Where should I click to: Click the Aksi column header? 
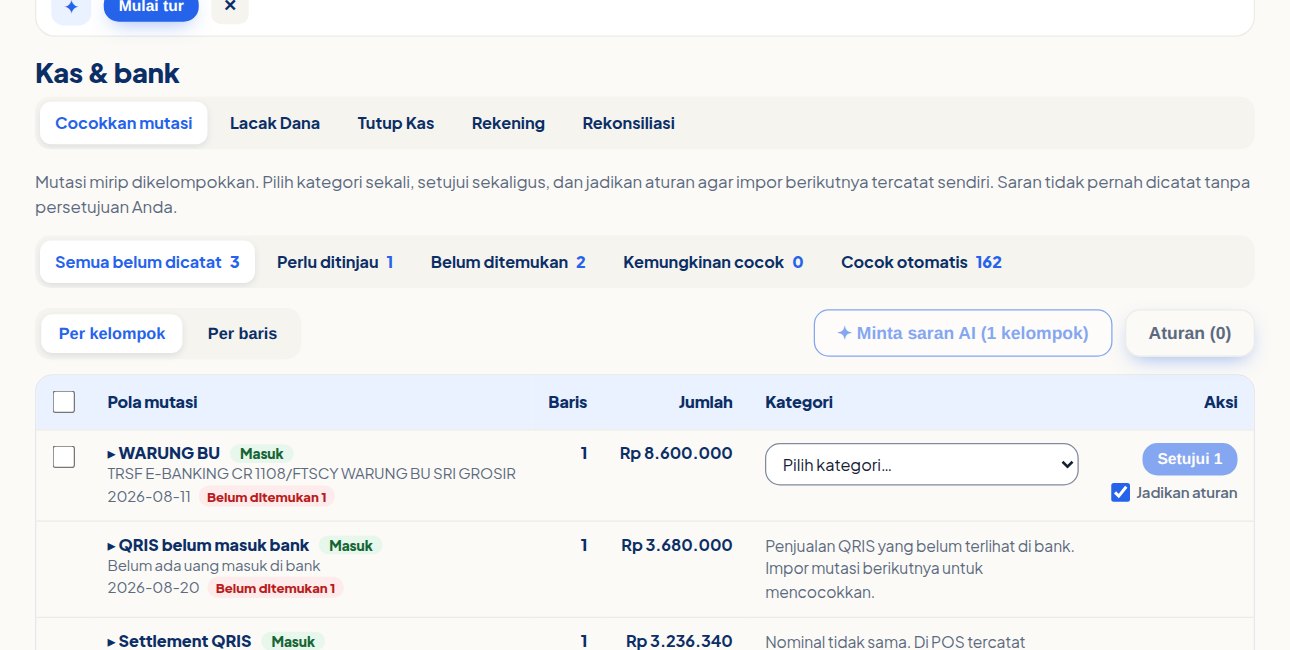click(x=1221, y=402)
